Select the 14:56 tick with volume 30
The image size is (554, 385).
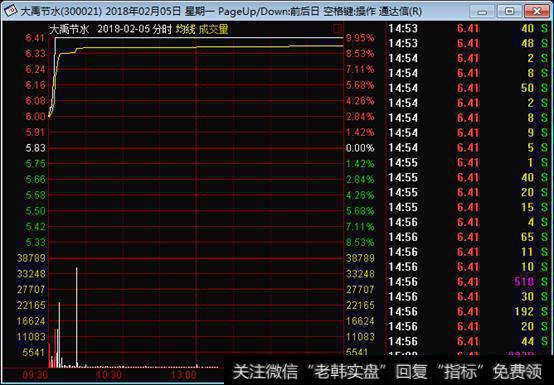coord(468,296)
